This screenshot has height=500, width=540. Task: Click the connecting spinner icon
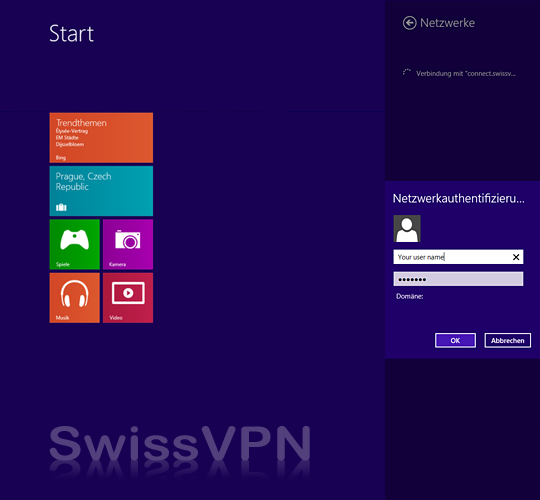click(407, 73)
